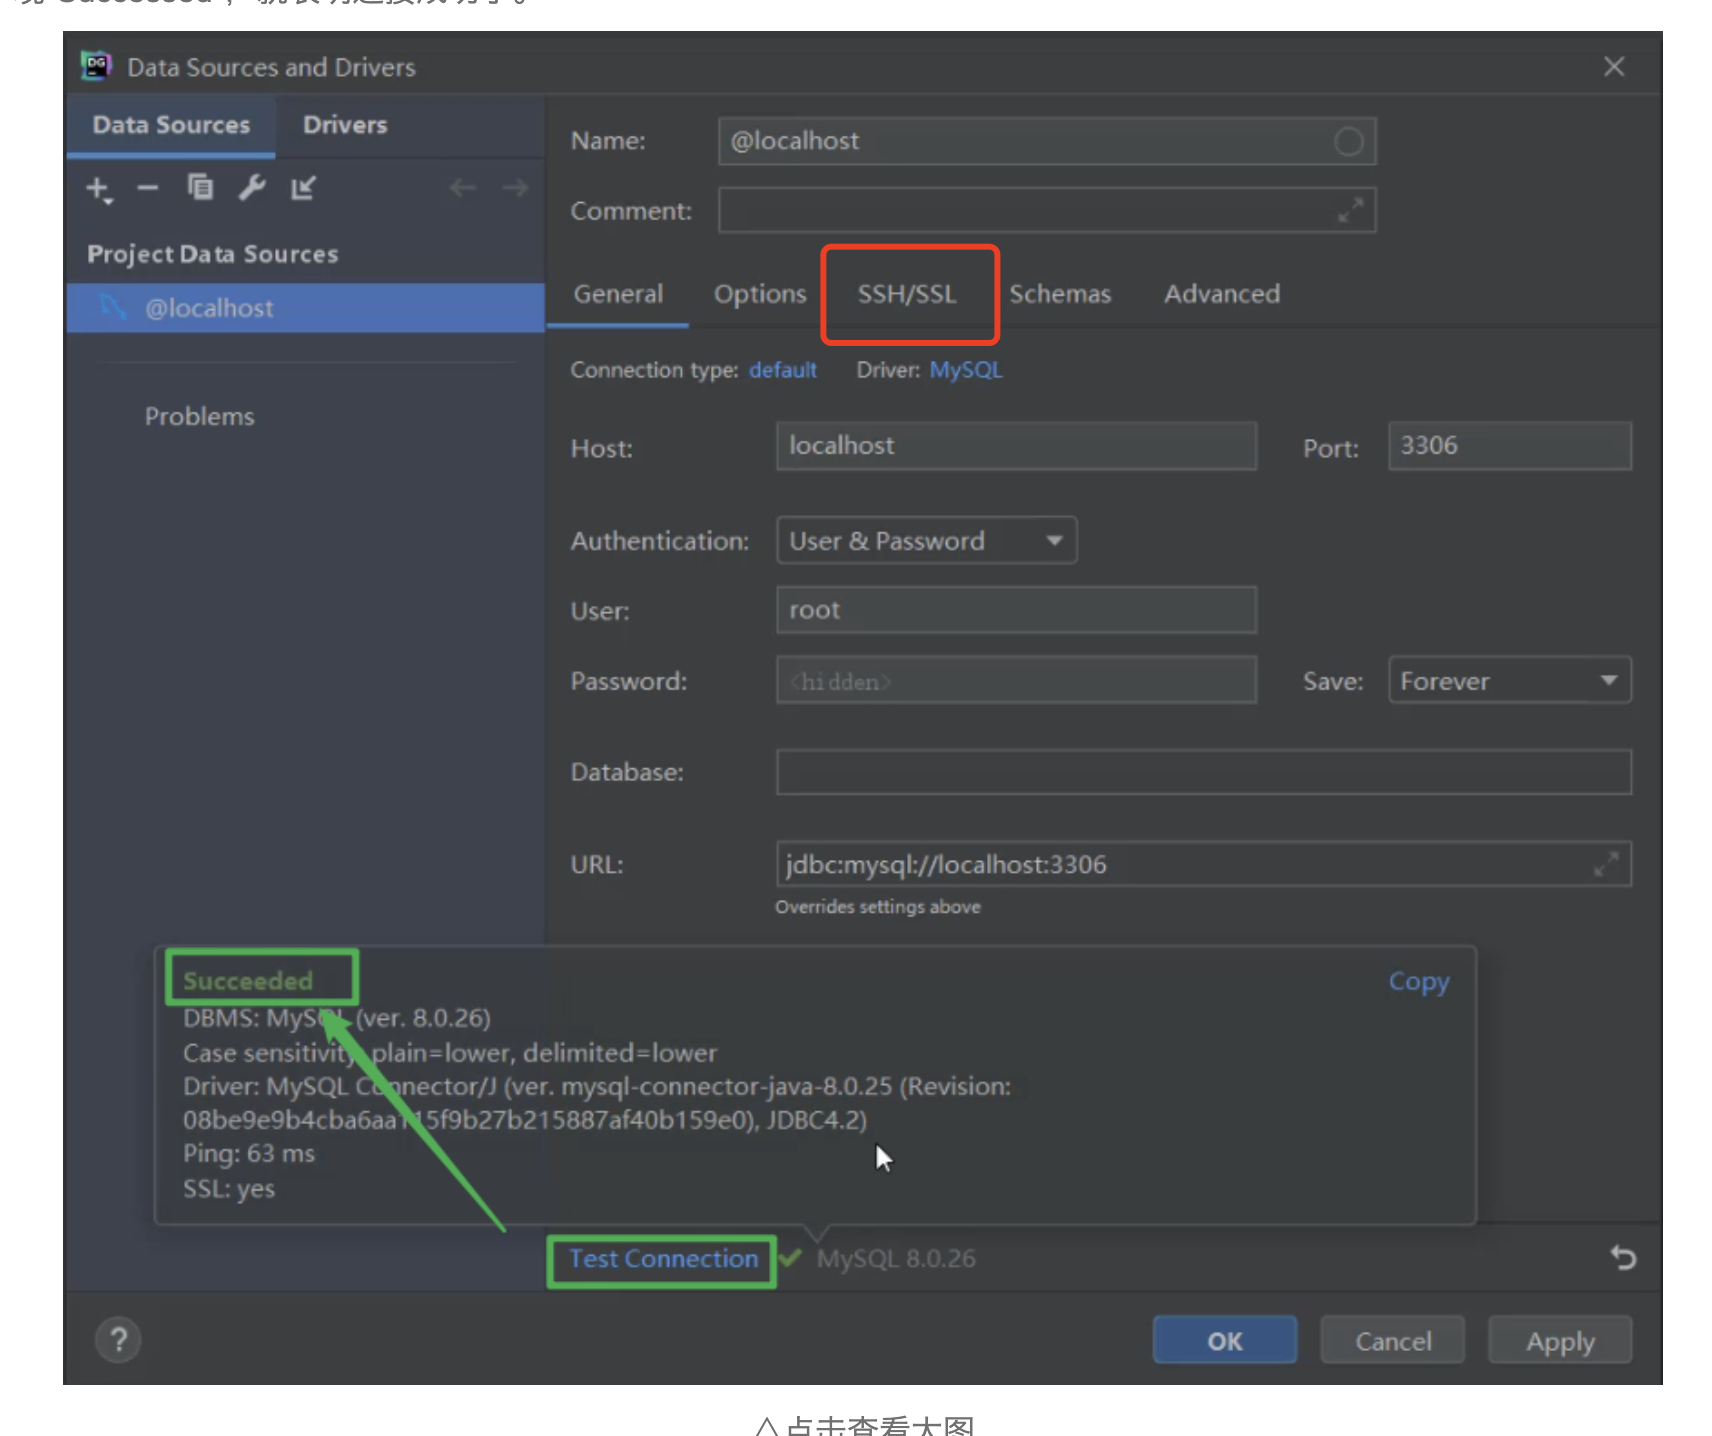Close the Data Sources and Drivers dialog
The image size is (1712, 1436).
click(x=1613, y=67)
